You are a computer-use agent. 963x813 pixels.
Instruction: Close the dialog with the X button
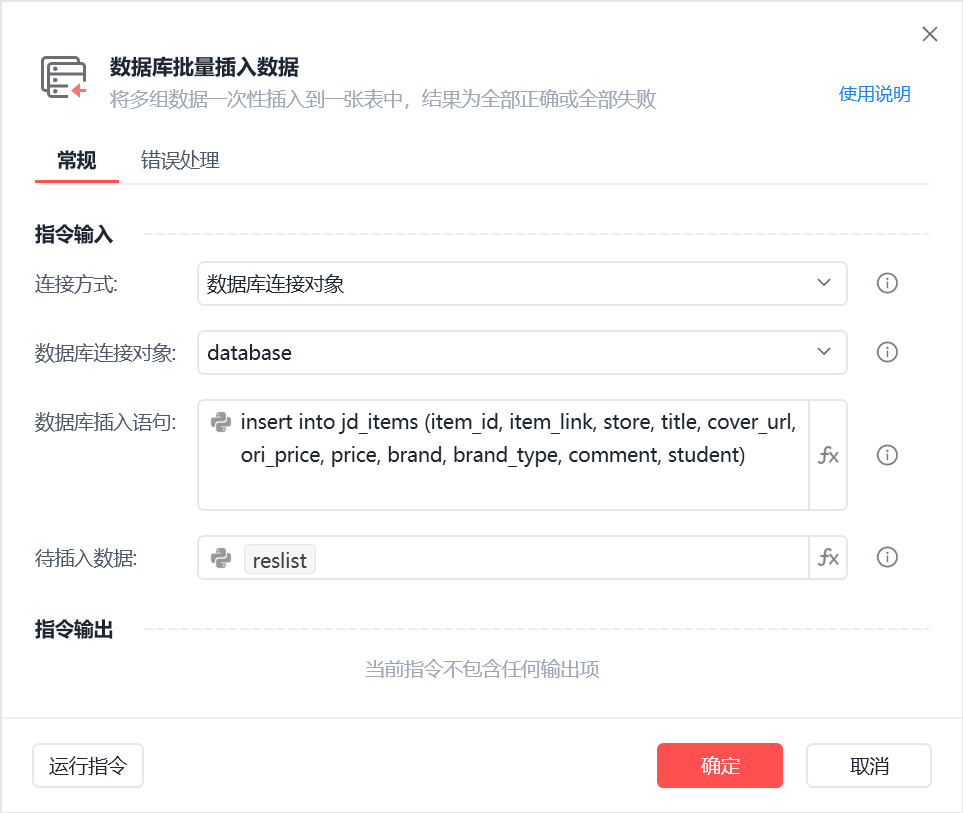(929, 33)
